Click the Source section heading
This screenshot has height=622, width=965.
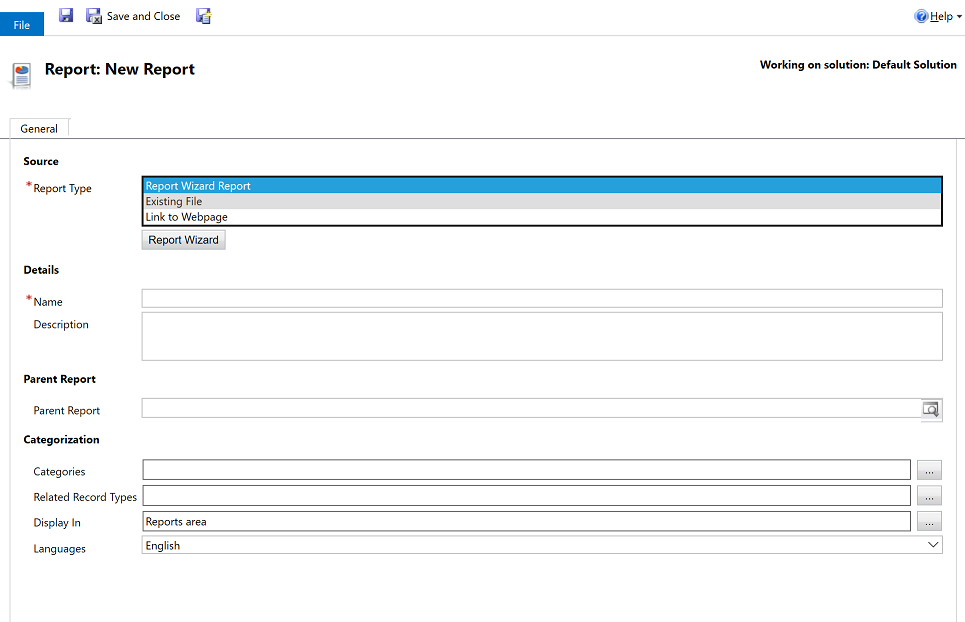pyautogui.click(x=41, y=161)
